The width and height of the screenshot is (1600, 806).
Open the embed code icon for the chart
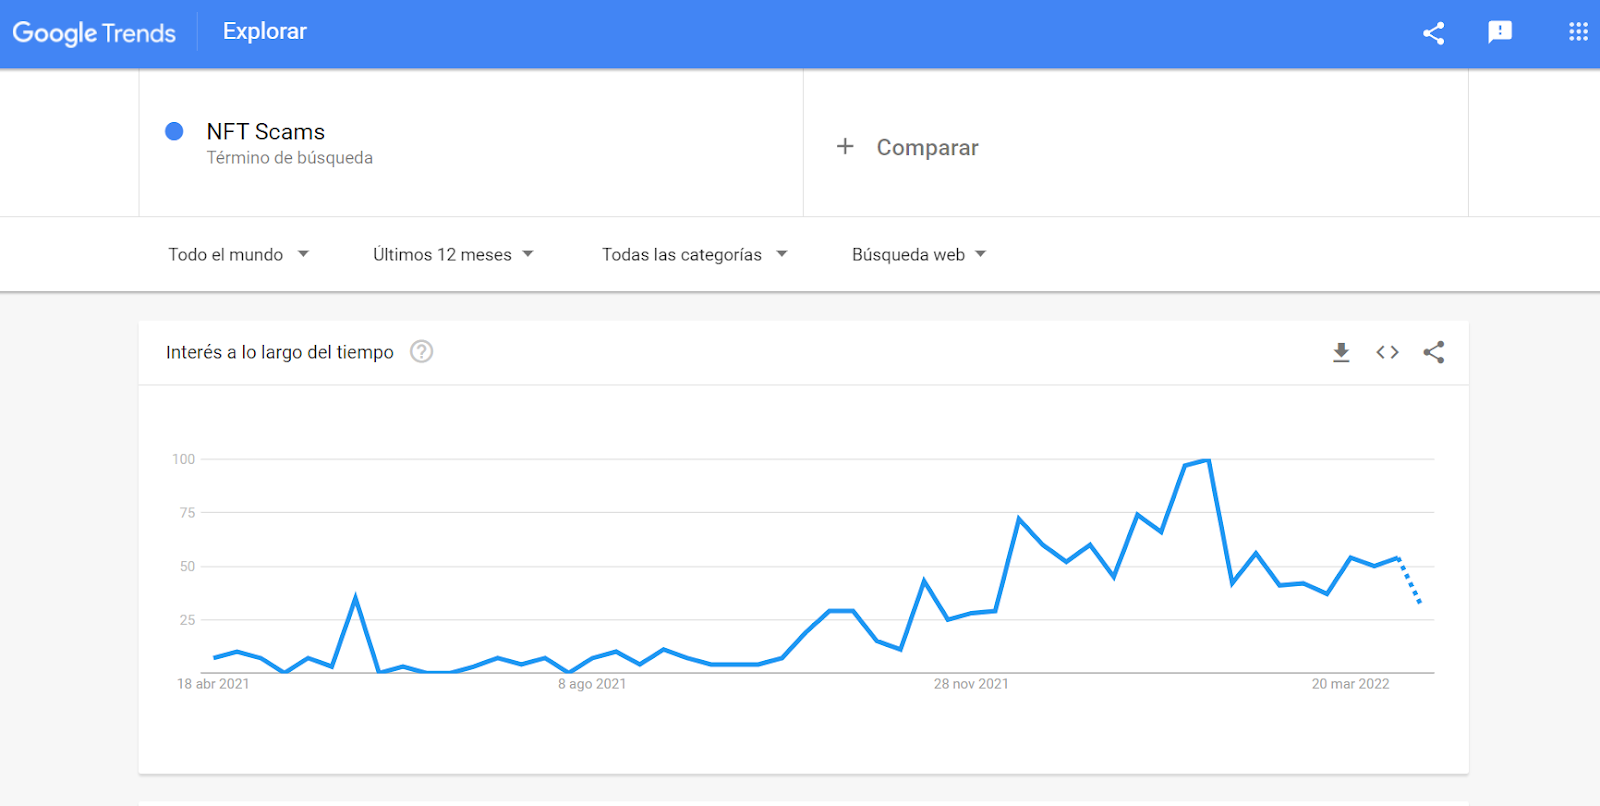click(x=1387, y=352)
